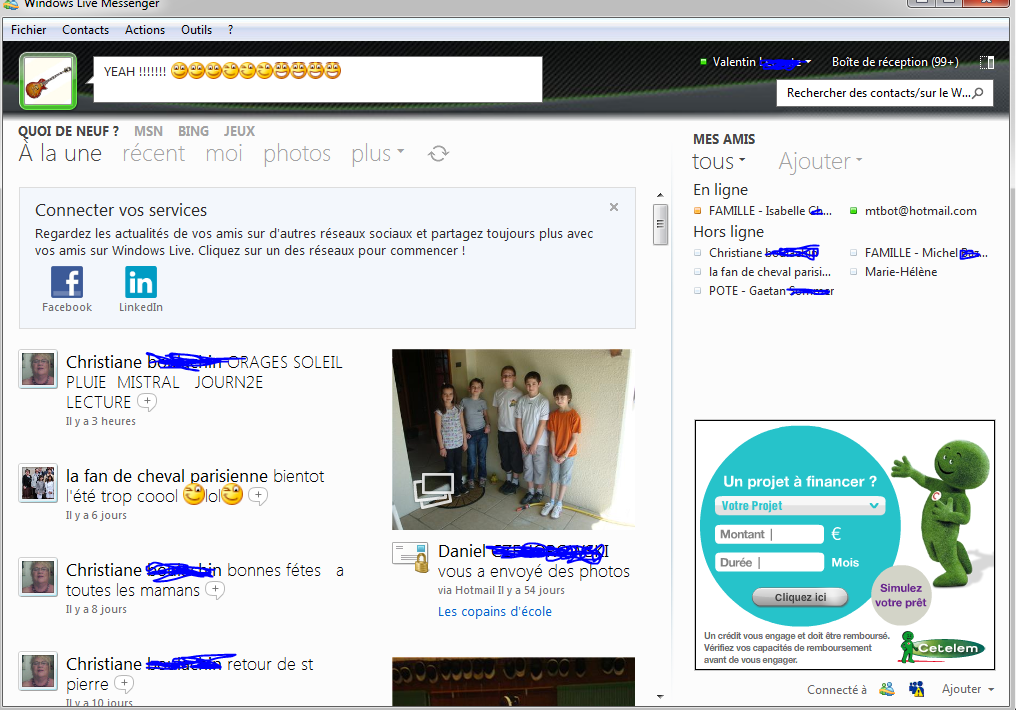Open LinkedIn service connection icon
This screenshot has width=1016, height=710.
point(141,282)
